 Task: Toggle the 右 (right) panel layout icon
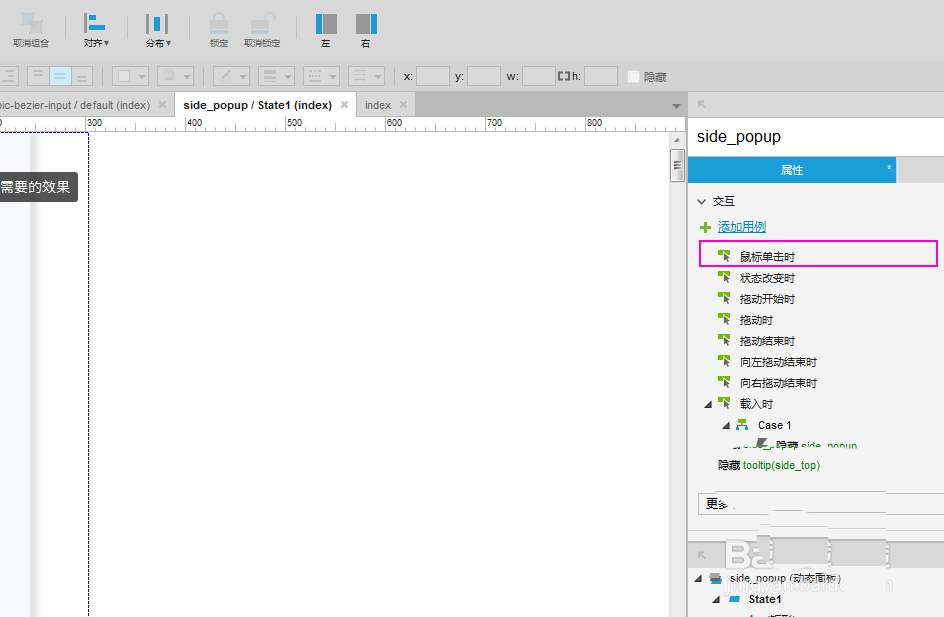click(x=366, y=24)
